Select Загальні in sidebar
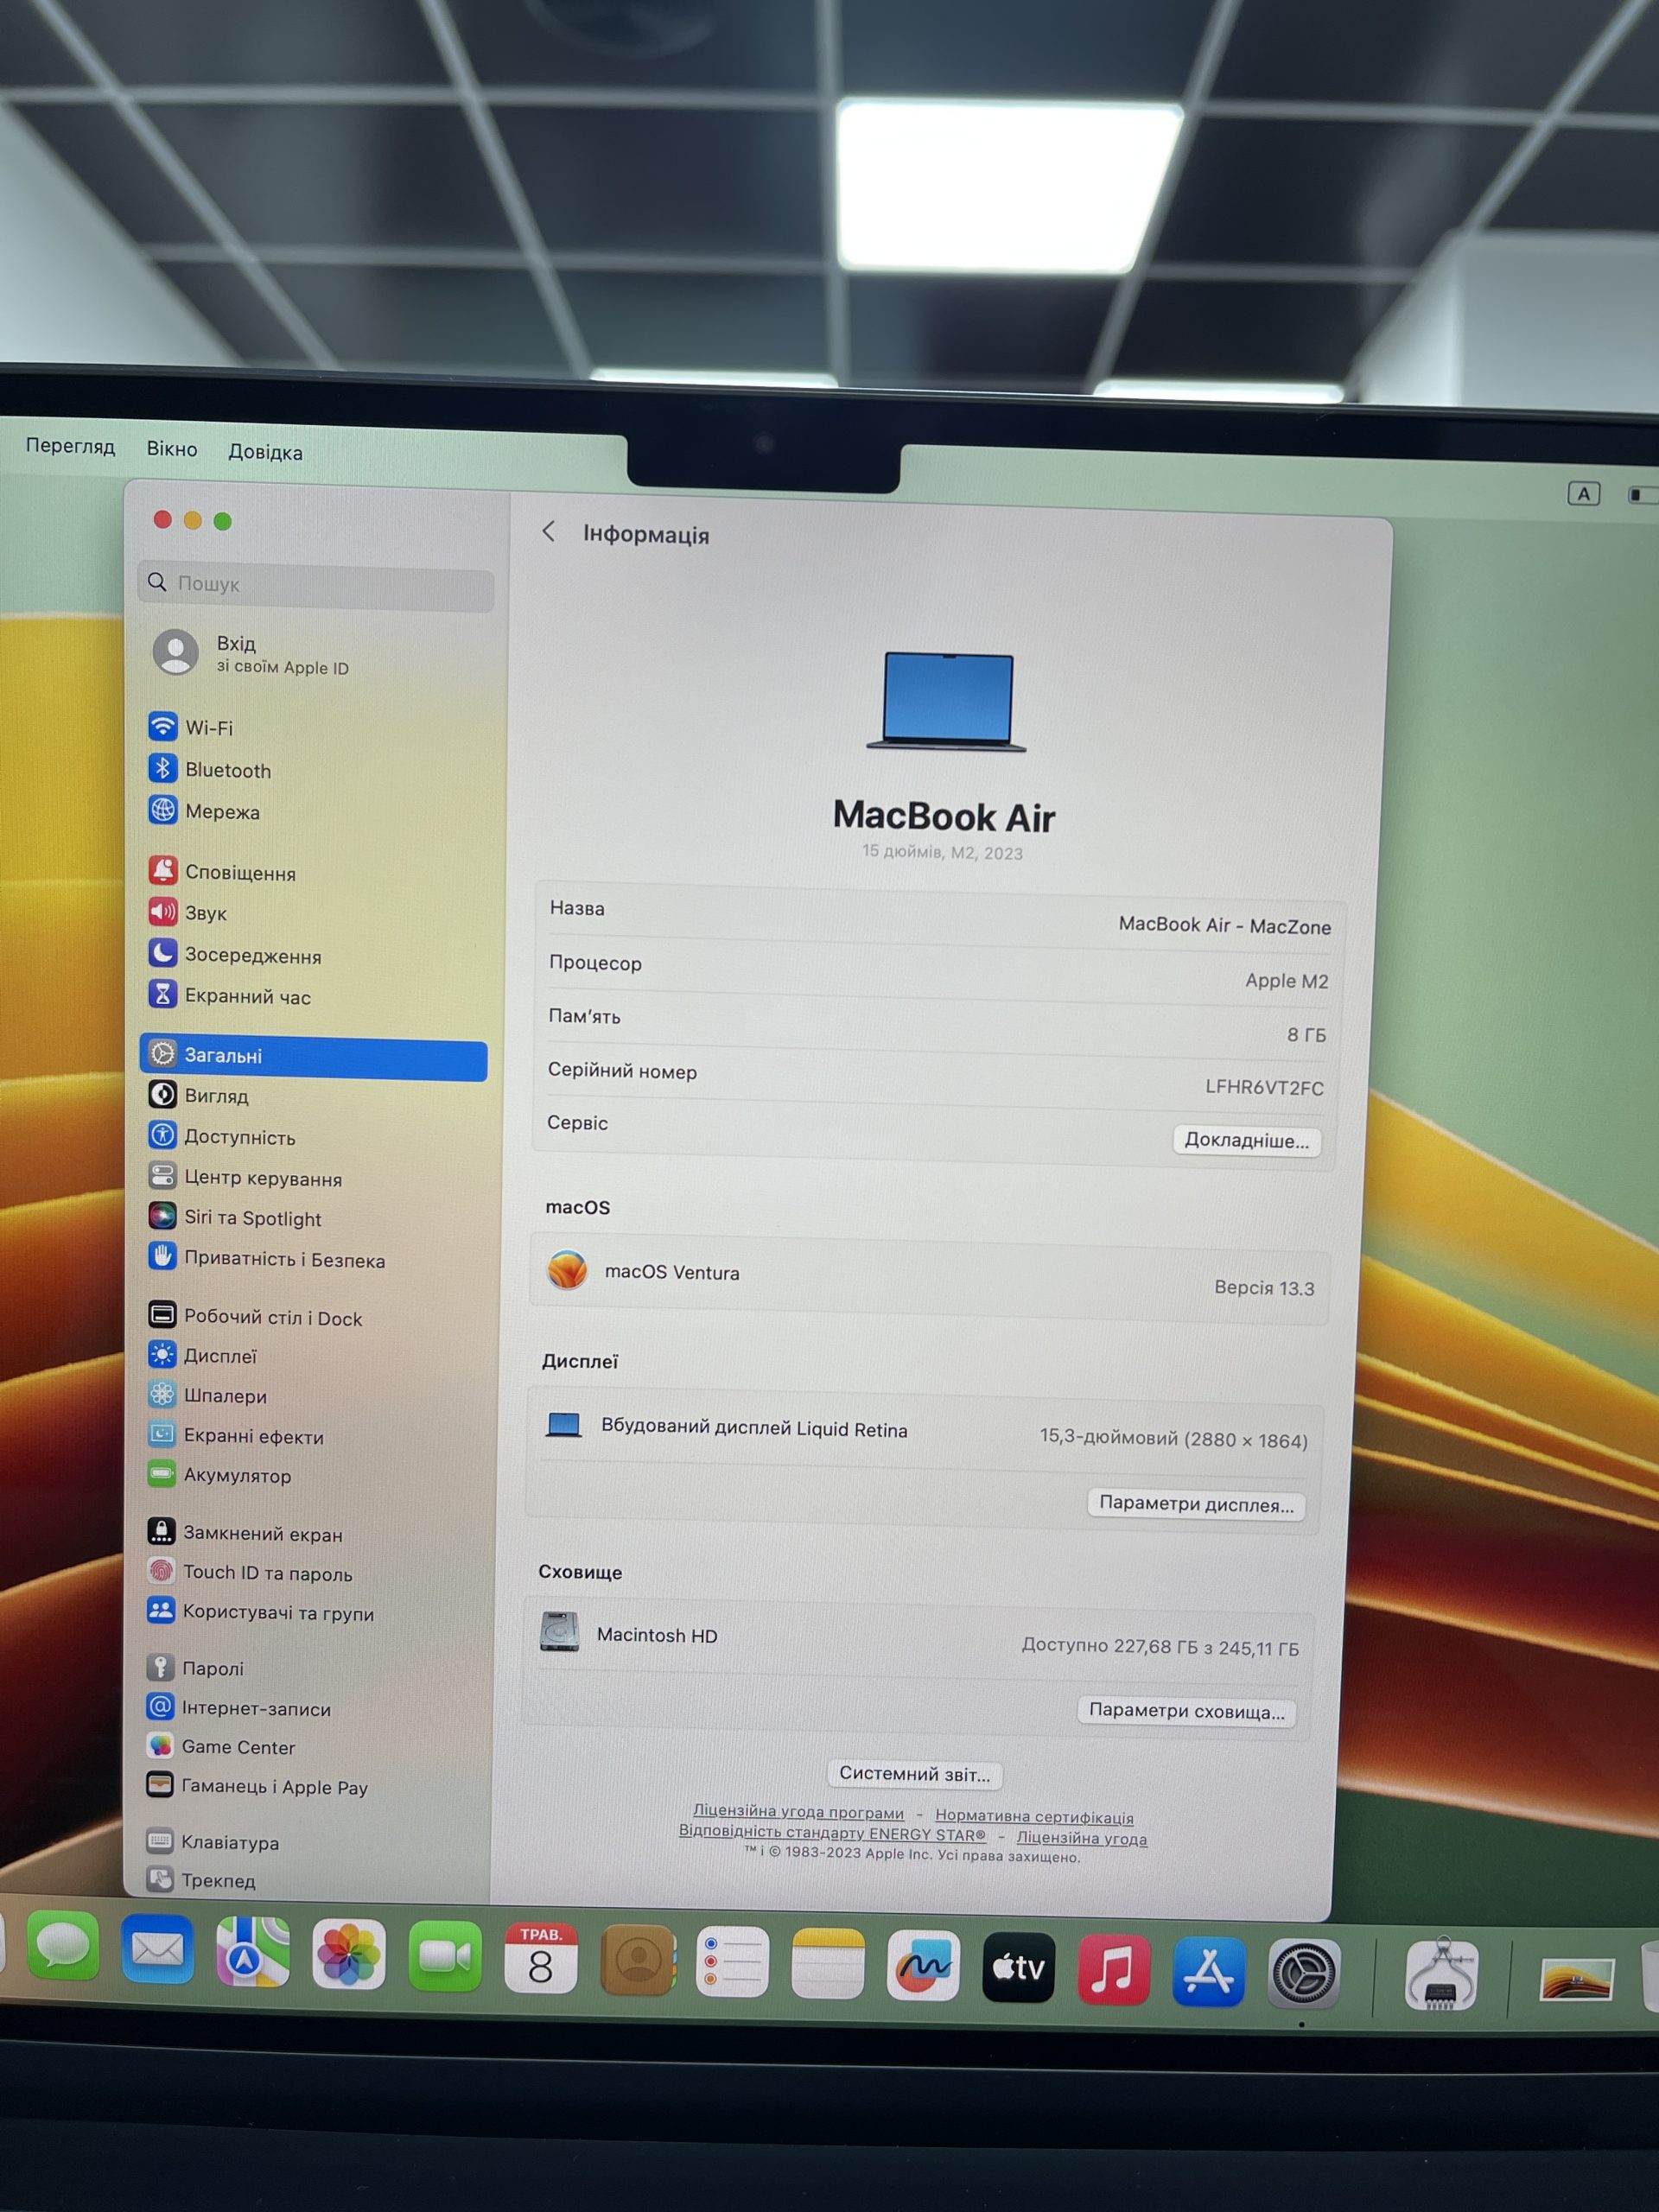Screen dimensions: 1659x2212 (x=313, y=1056)
